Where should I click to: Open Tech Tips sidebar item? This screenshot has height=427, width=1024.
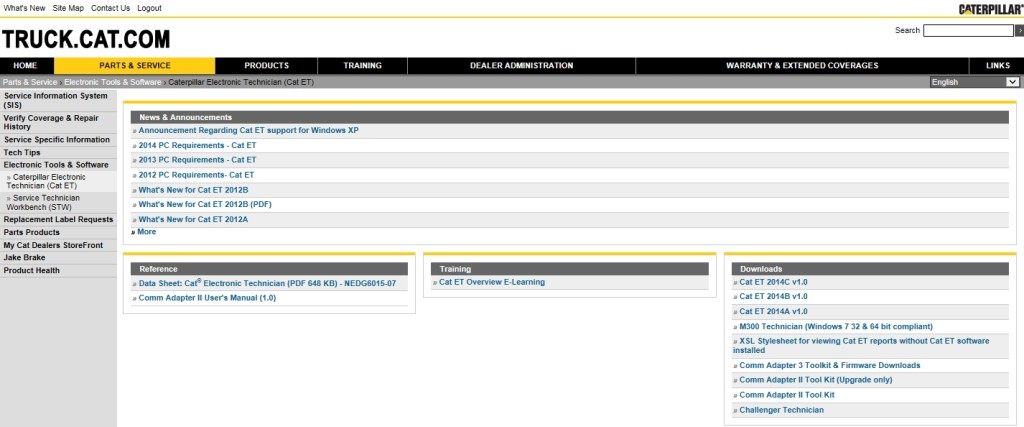click(58, 153)
